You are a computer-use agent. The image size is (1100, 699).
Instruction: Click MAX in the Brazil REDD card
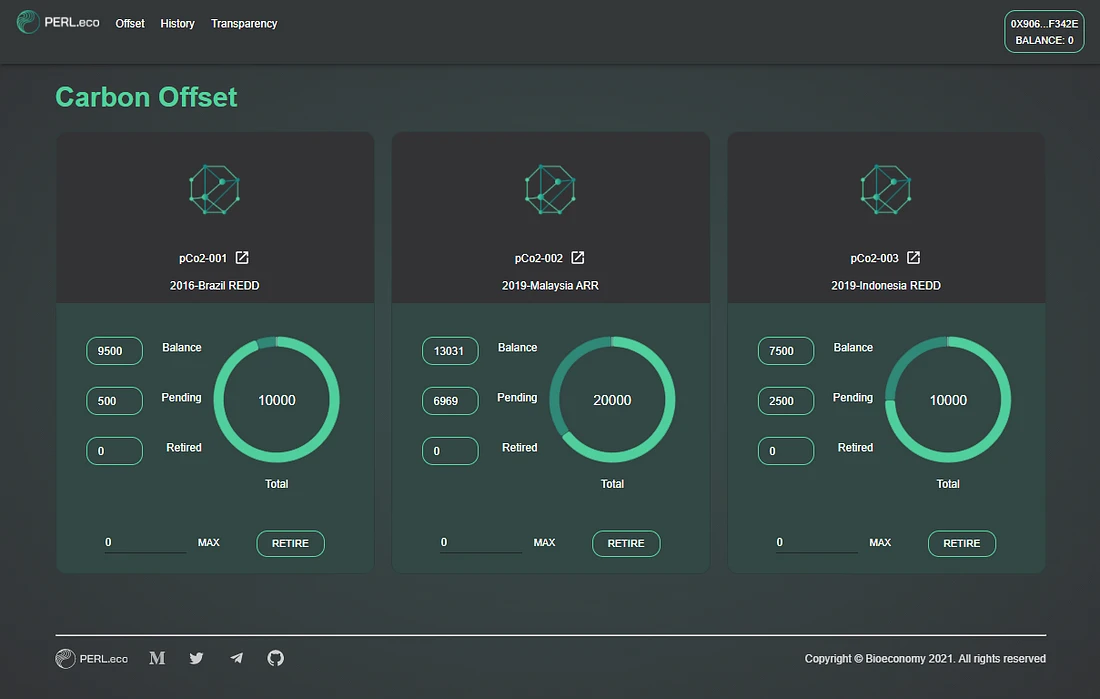click(x=208, y=543)
